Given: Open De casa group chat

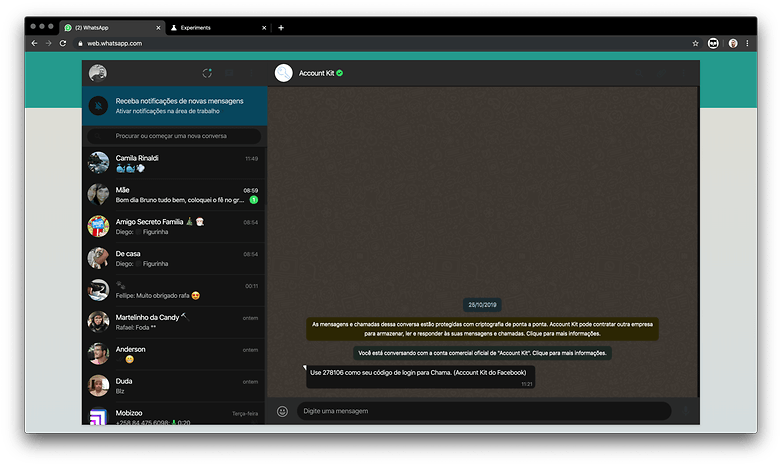Looking at the screenshot, I should coord(174,258).
